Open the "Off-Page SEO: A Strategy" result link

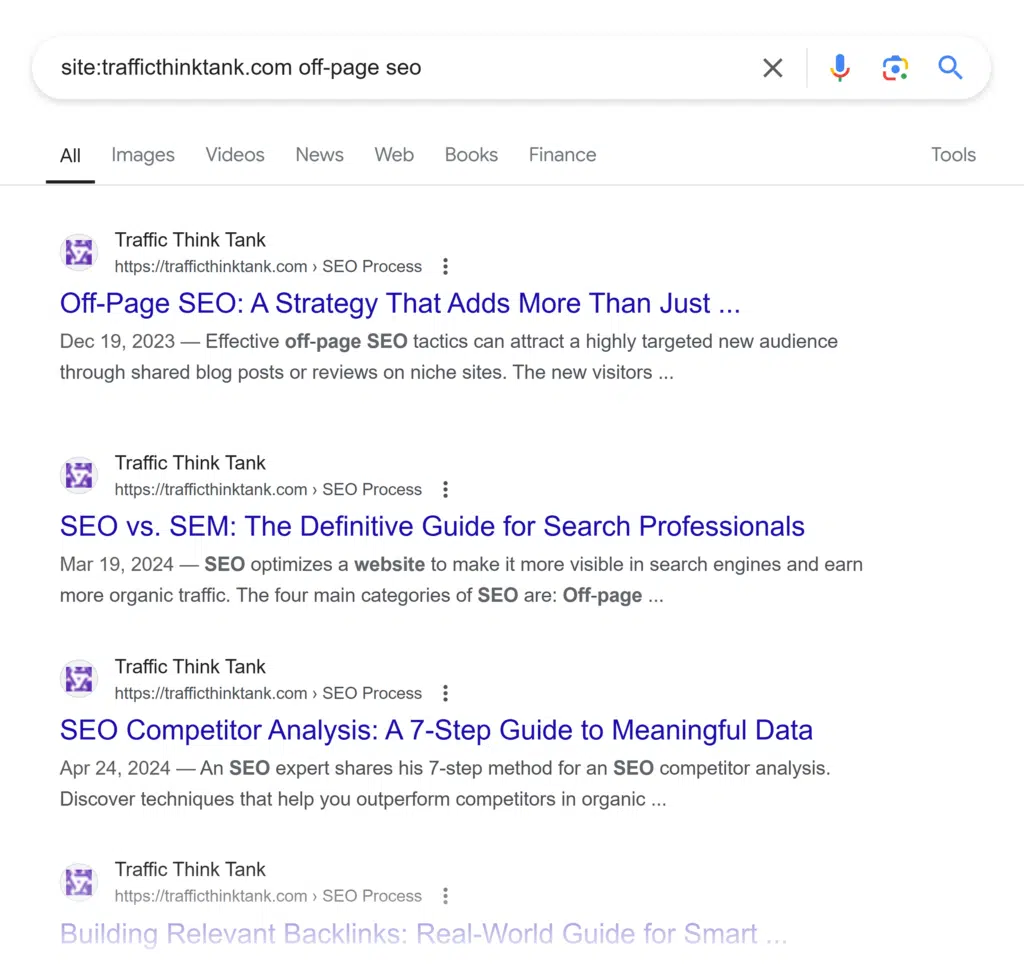coord(400,304)
